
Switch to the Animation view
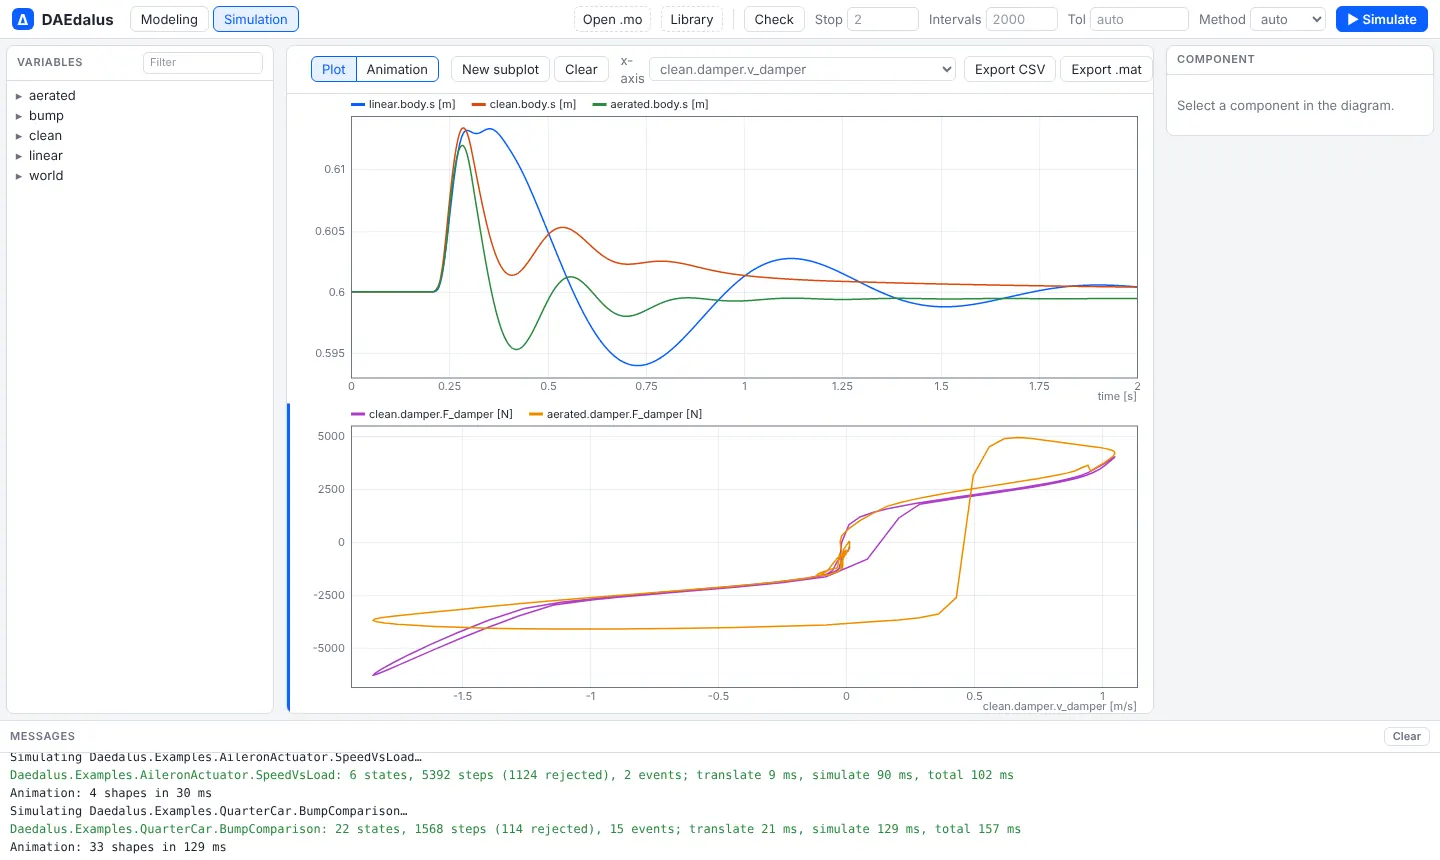(397, 69)
